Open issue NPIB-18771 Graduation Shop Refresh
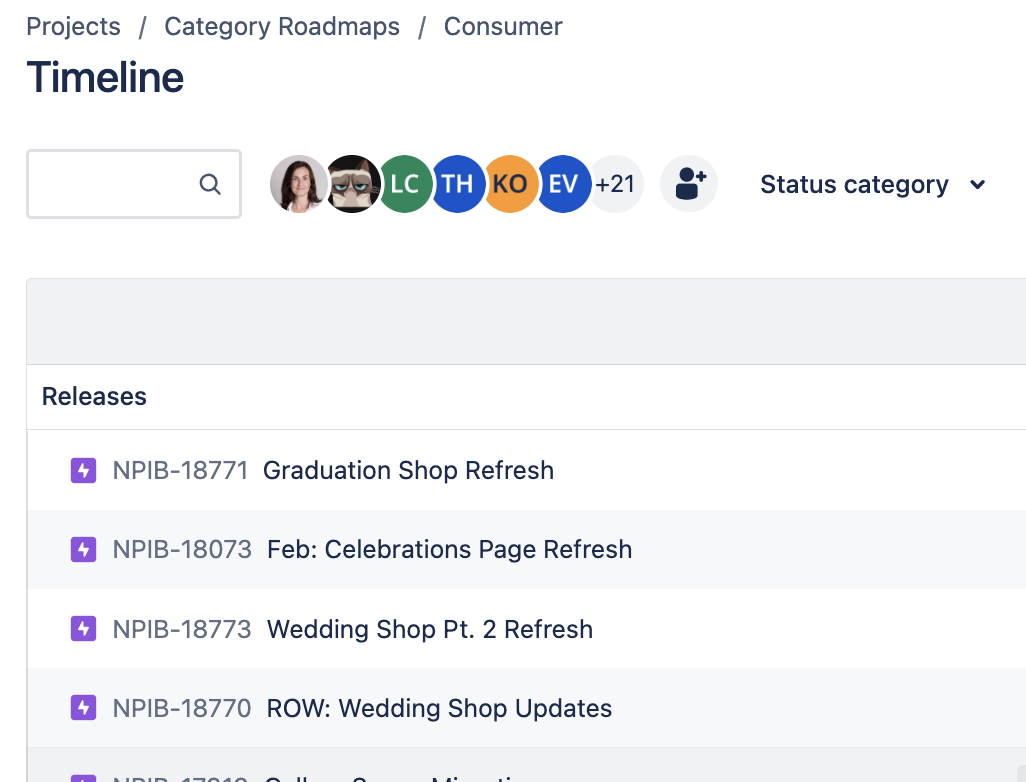Viewport: 1026px width, 782px height. click(407, 470)
